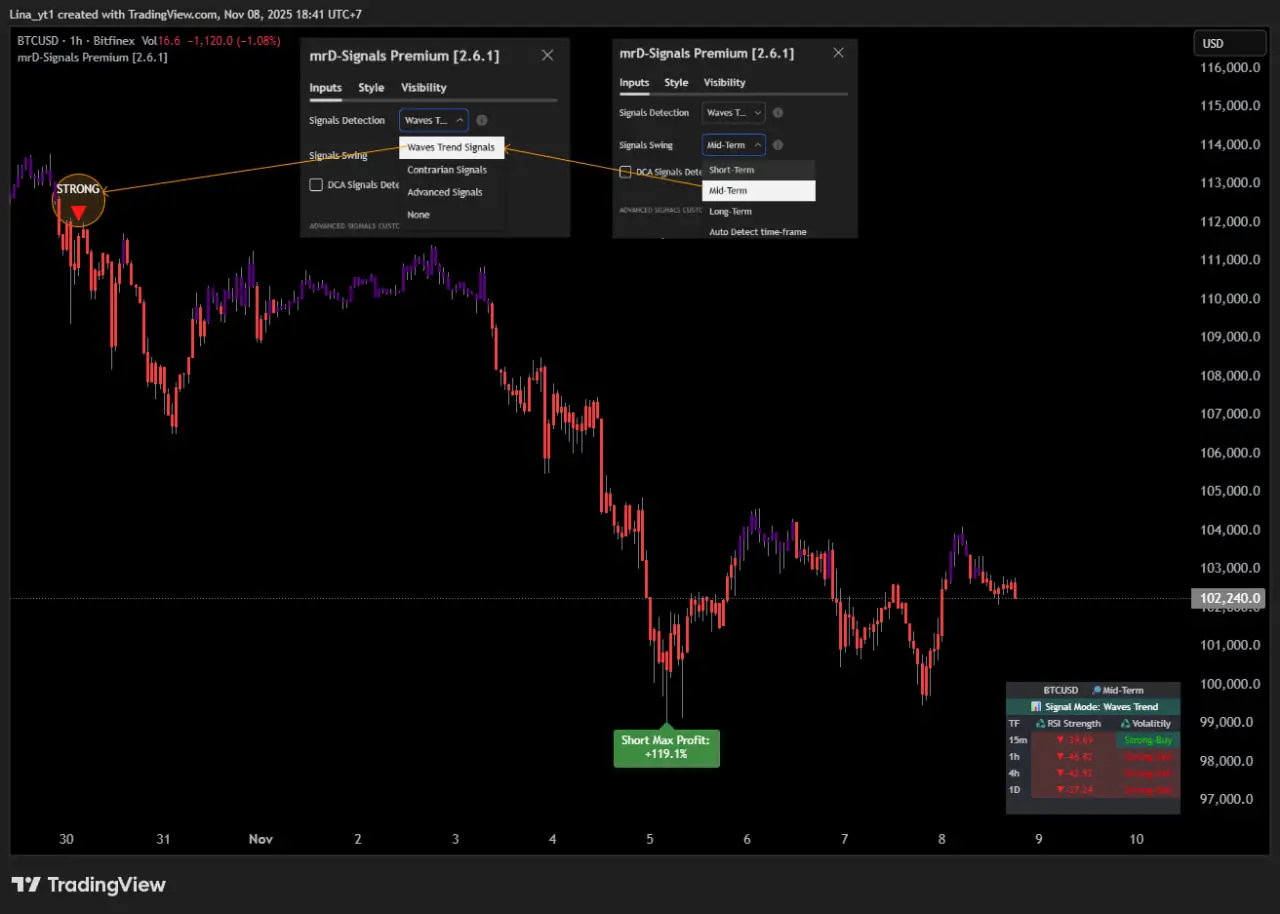This screenshot has width=1280, height=914.
Task: Click the Strong-Buy cell in the table
Action: click(x=1146, y=740)
